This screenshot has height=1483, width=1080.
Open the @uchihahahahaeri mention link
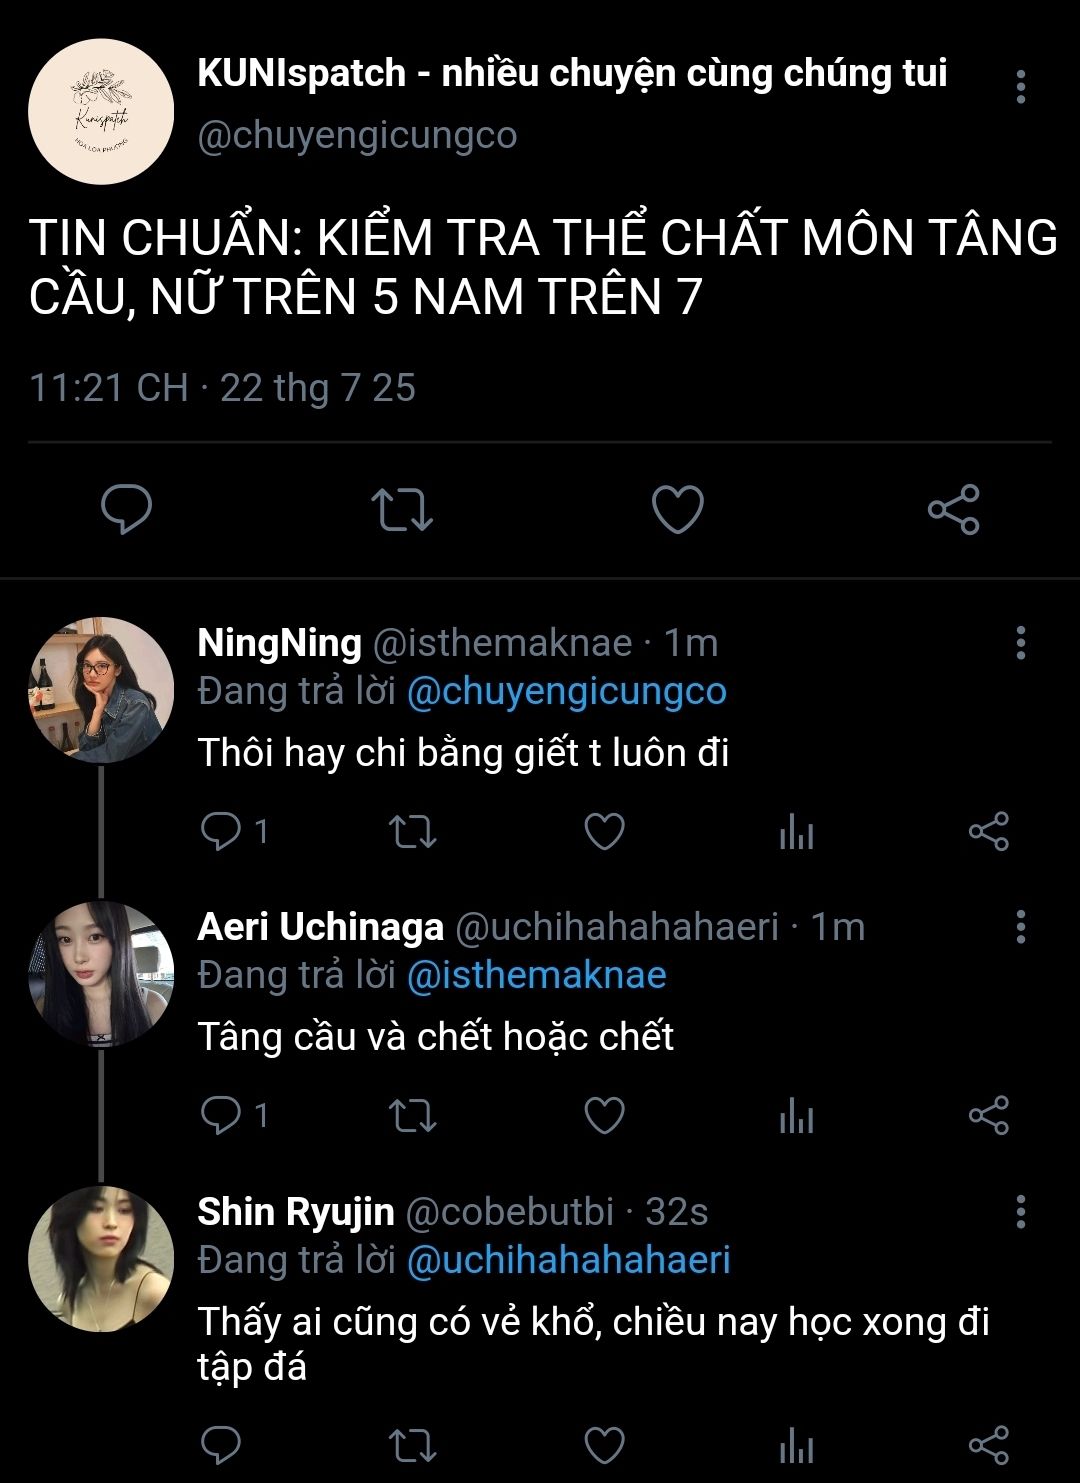(568, 1260)
